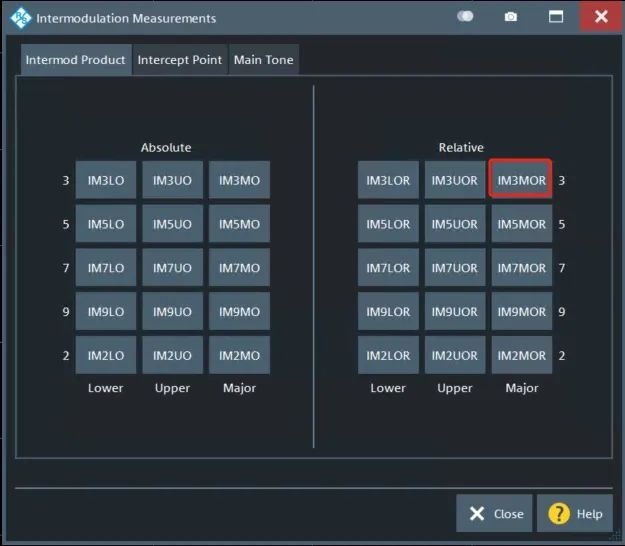Select the IM9UO measurement button

point(172,312)
